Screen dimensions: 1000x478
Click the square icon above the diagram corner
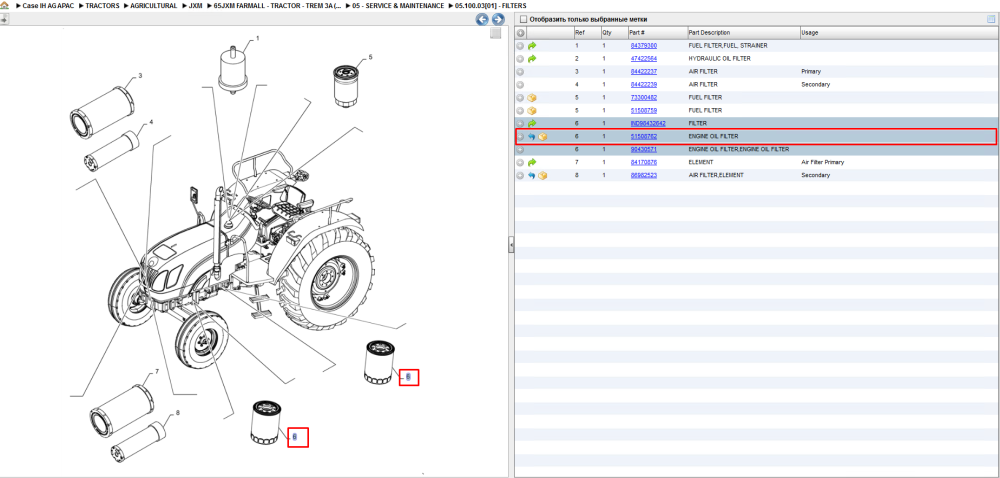(495, 34)
